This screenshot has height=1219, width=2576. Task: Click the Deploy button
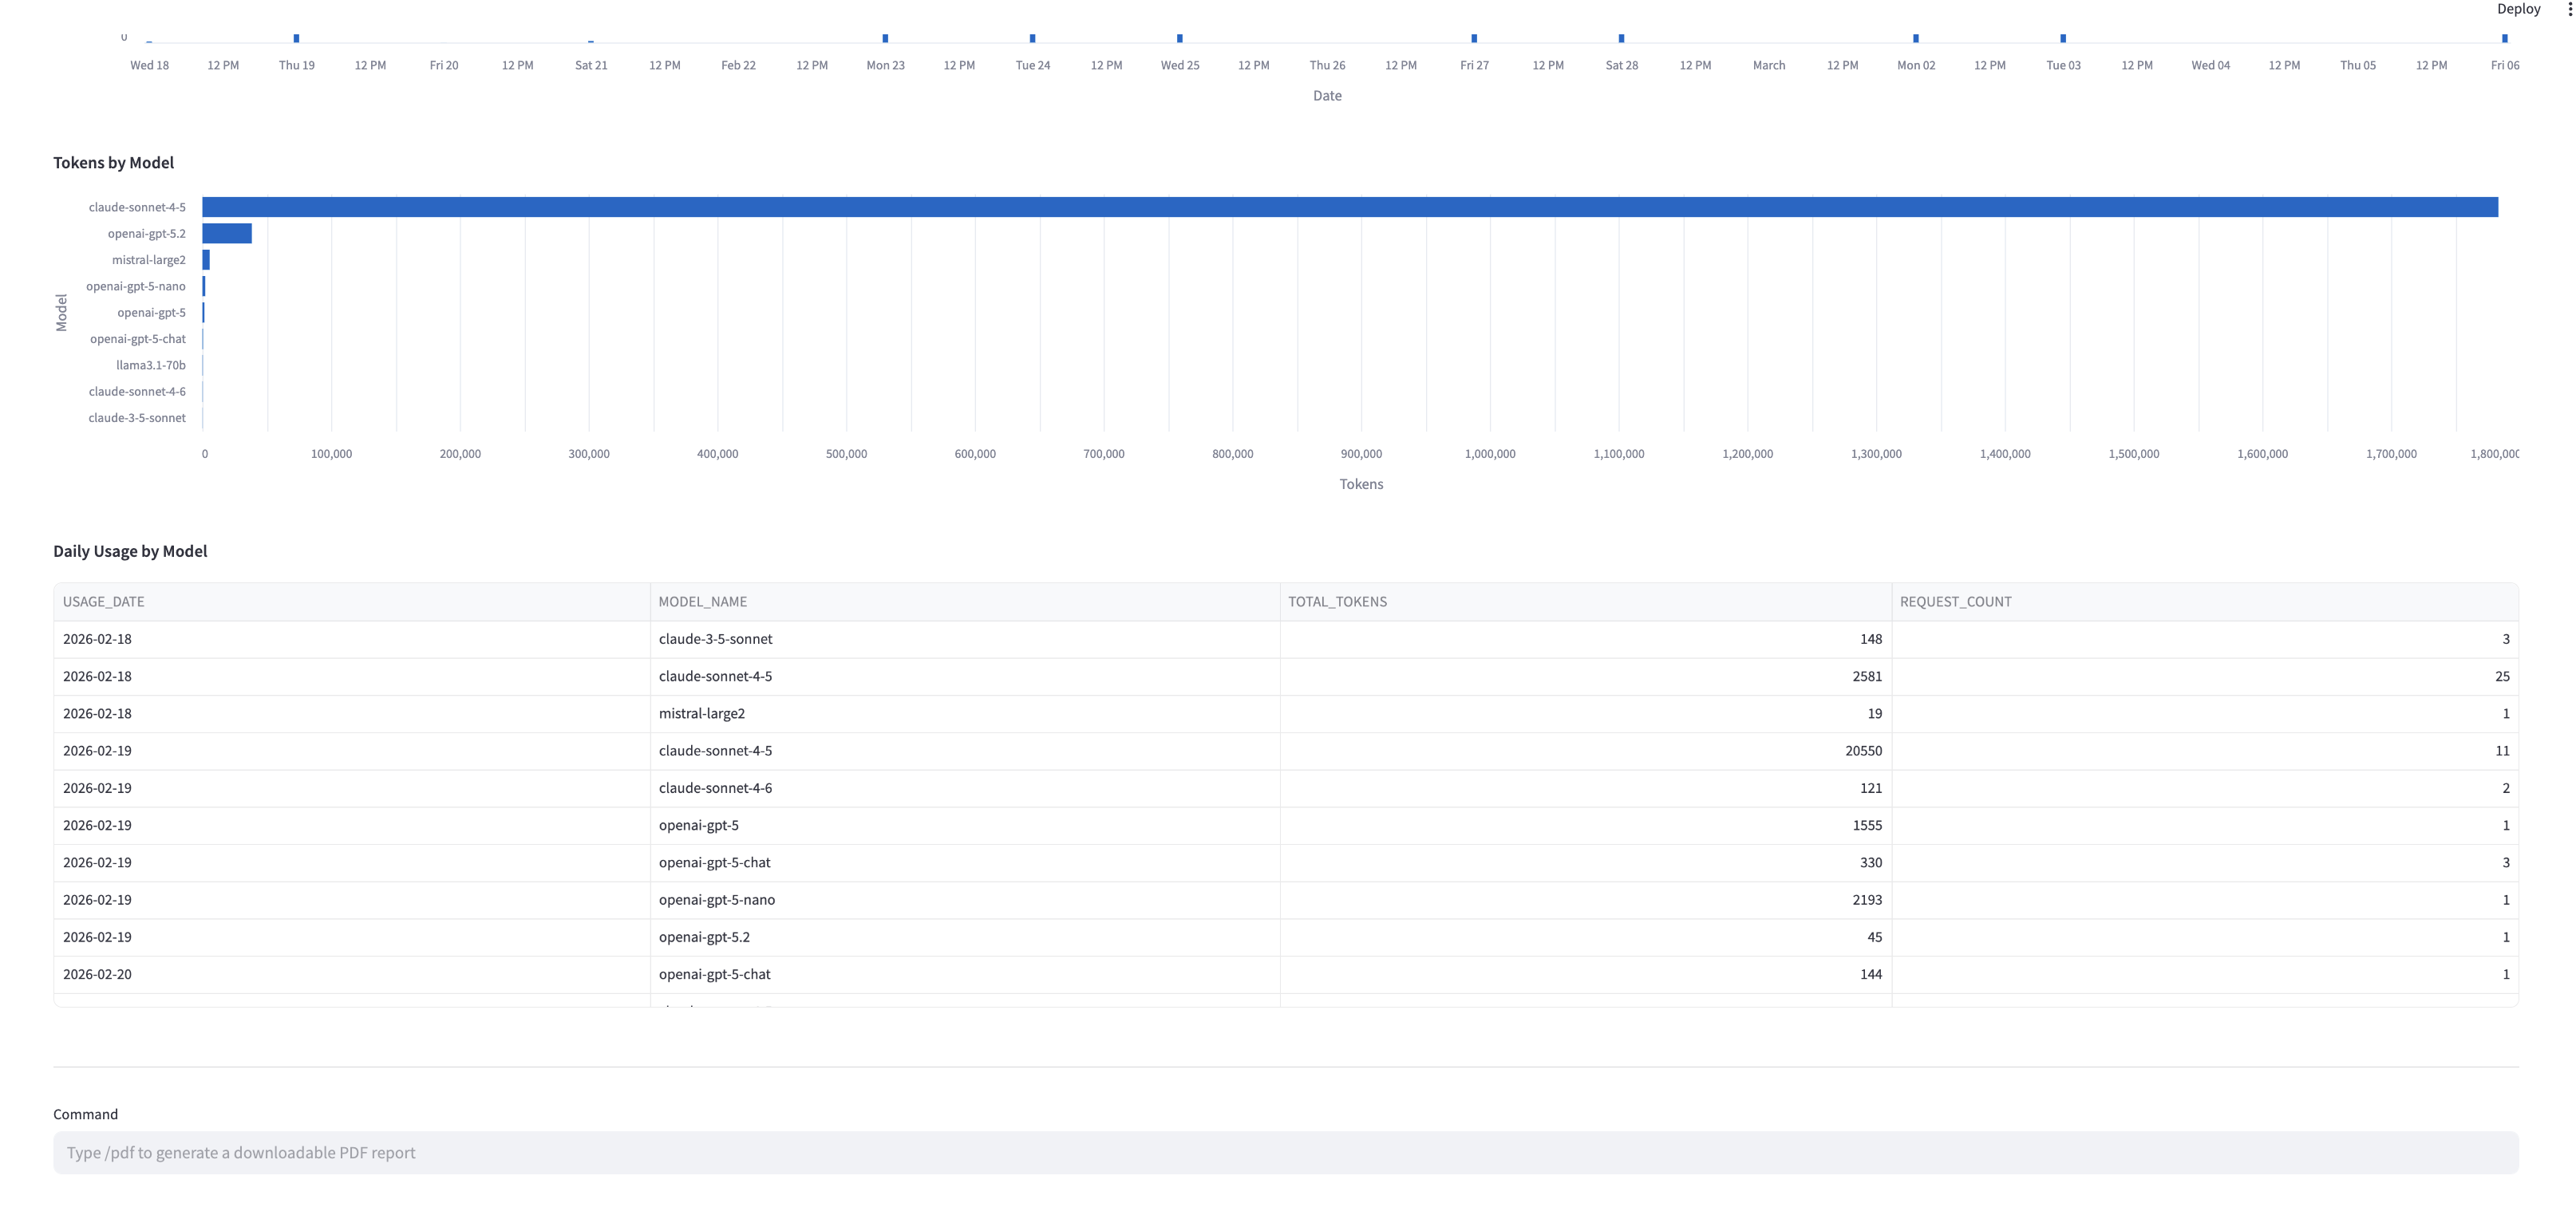[x=2518, y=9]
